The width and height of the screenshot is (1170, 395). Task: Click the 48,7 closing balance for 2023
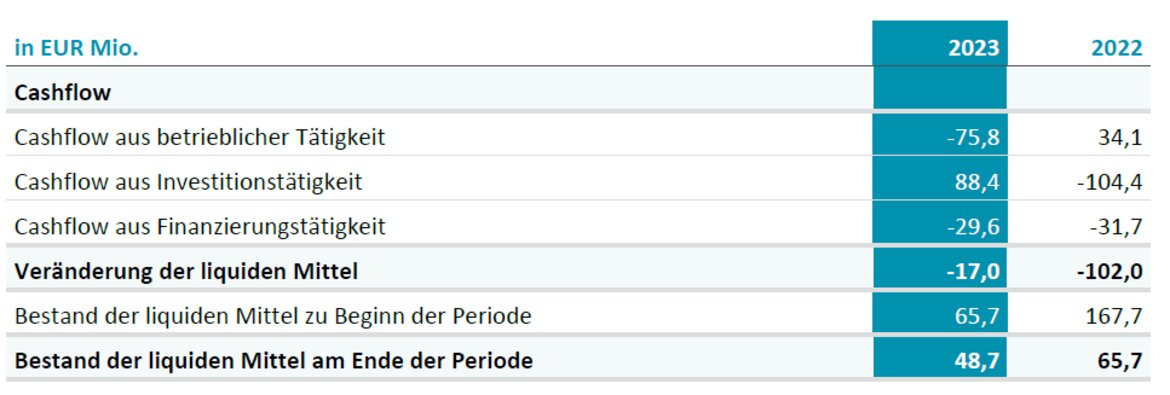[977, 361]
